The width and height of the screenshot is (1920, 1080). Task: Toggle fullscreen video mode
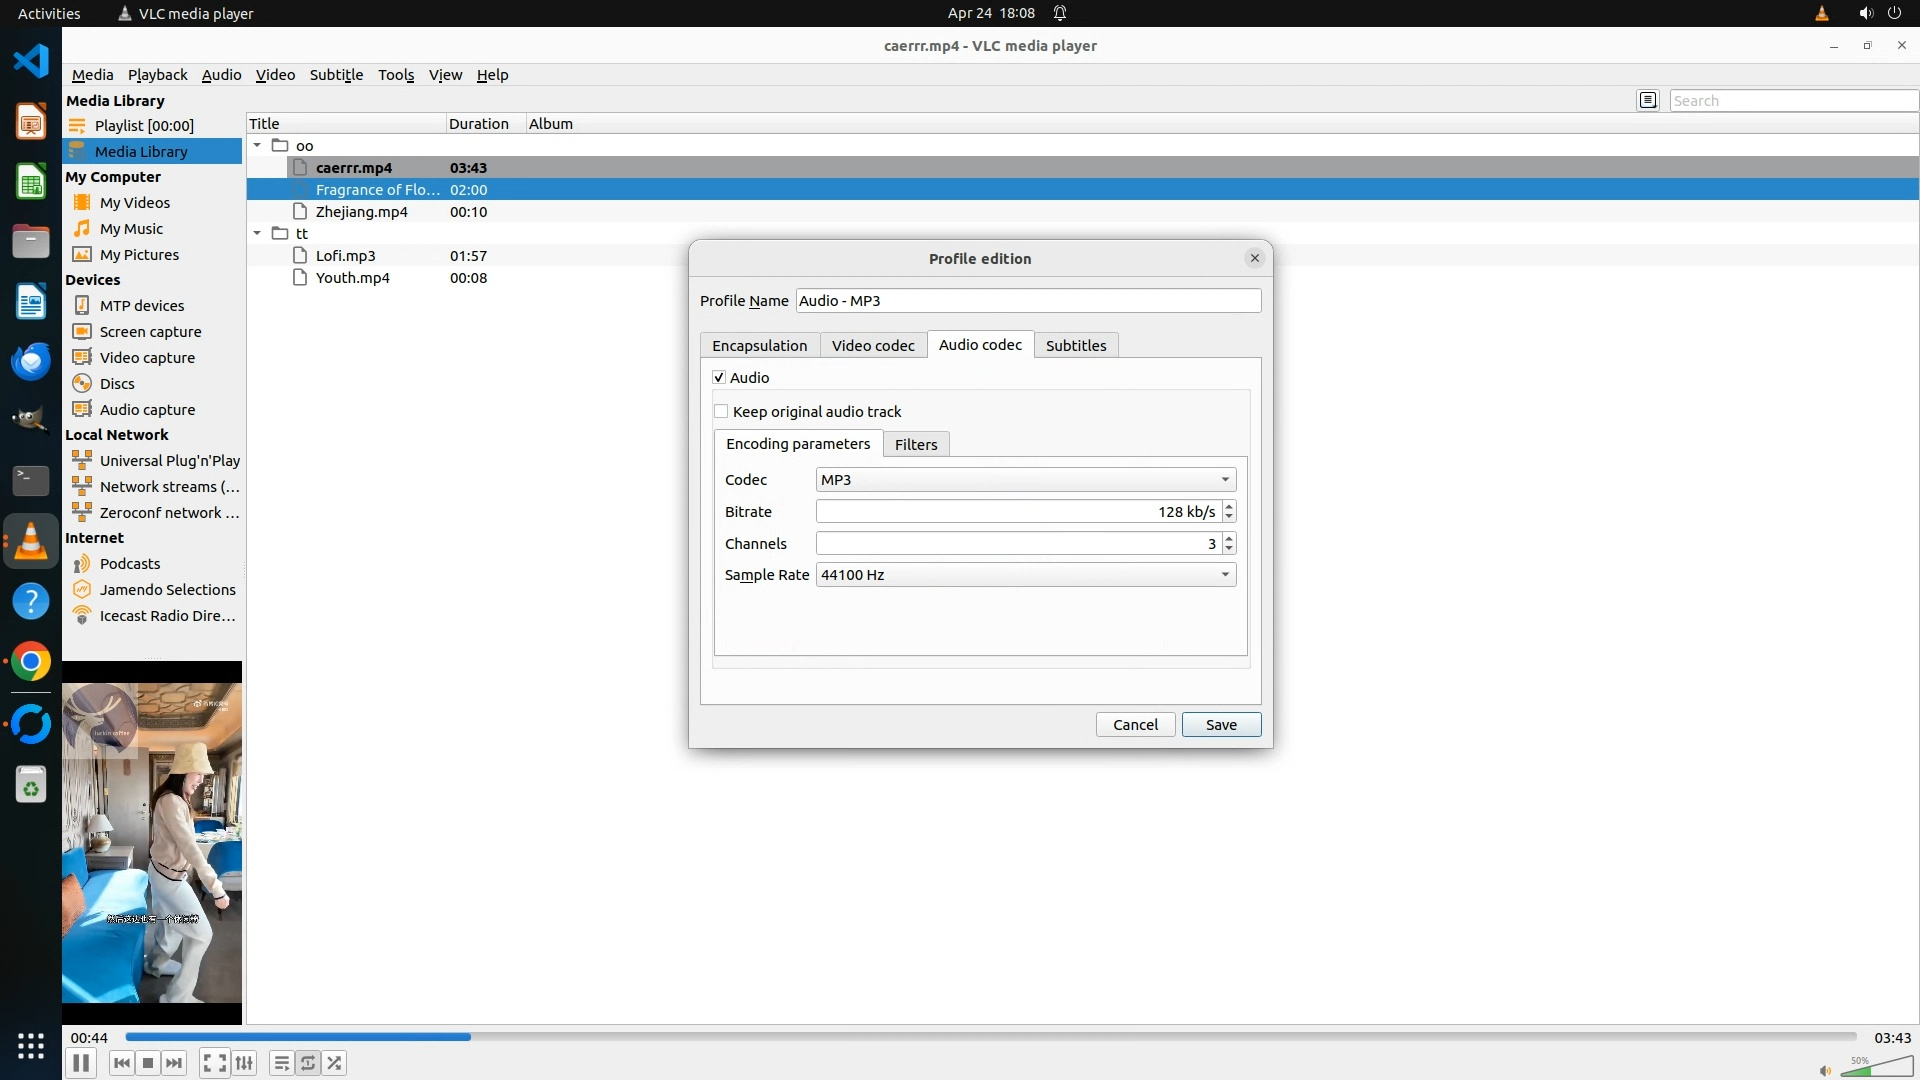214,1063
